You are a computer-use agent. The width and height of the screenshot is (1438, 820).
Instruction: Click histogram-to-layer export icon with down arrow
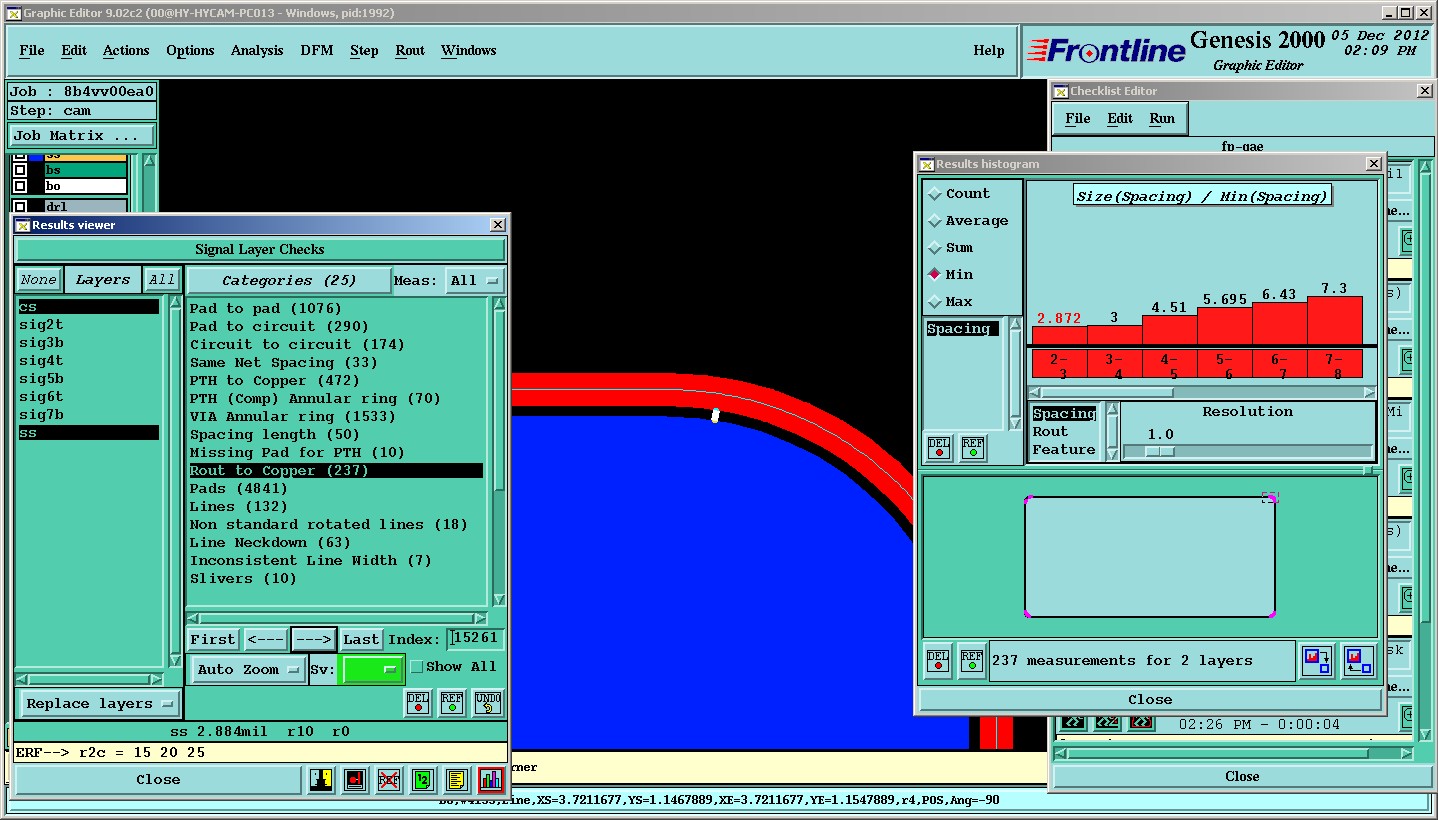point(1318,661)
